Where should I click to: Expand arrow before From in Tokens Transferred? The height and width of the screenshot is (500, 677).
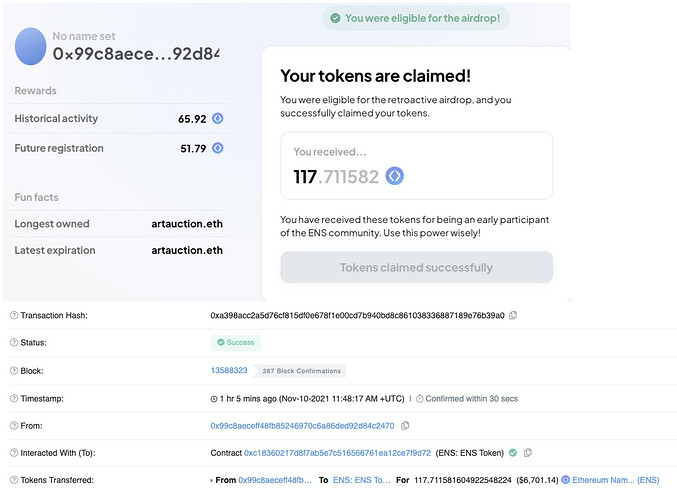[212, 480]
